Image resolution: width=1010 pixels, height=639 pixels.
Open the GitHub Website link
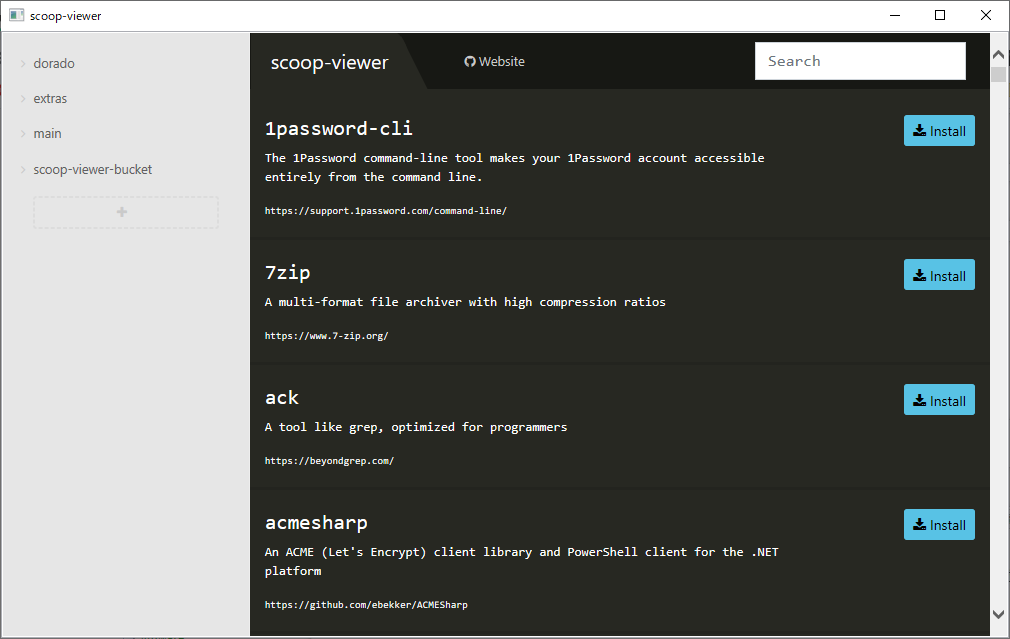click(494, 62)
